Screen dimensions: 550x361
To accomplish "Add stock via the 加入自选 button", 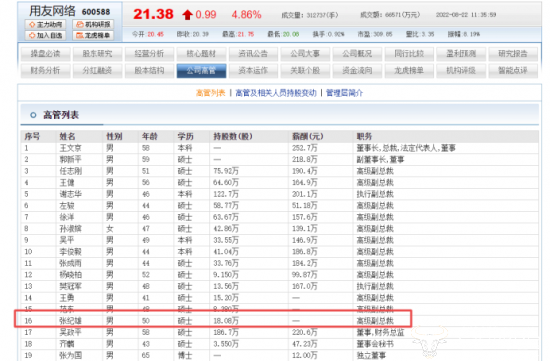I will 46,35.
